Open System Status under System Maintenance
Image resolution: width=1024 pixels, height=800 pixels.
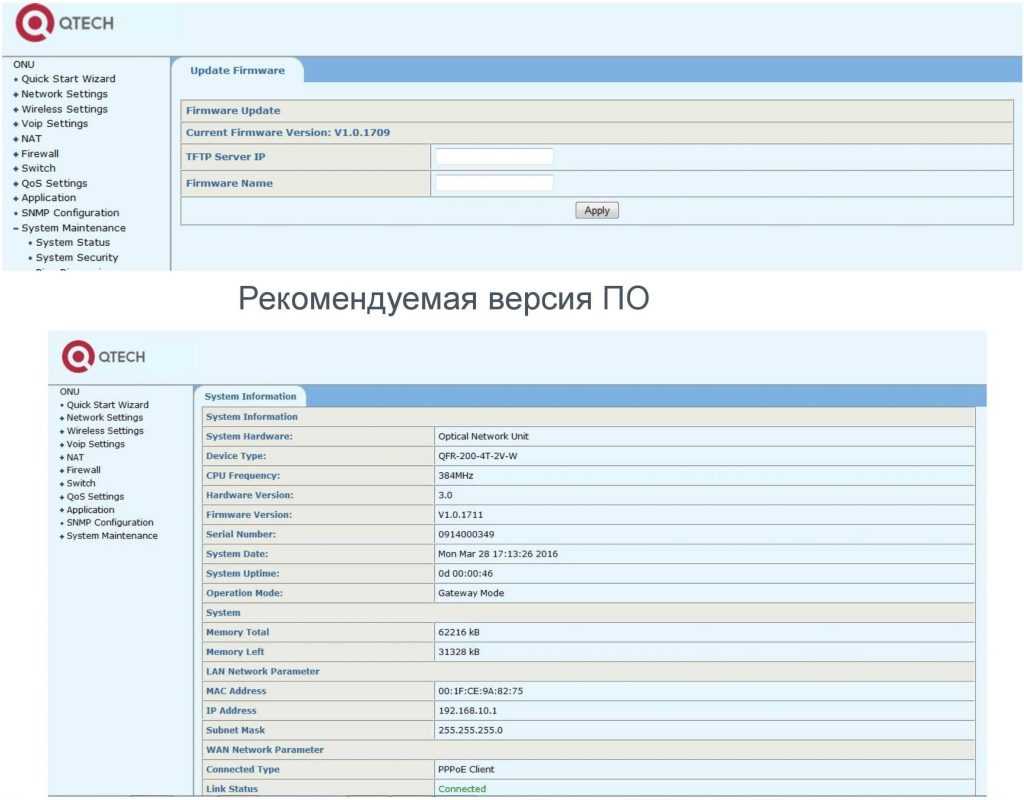pos(73,243)
